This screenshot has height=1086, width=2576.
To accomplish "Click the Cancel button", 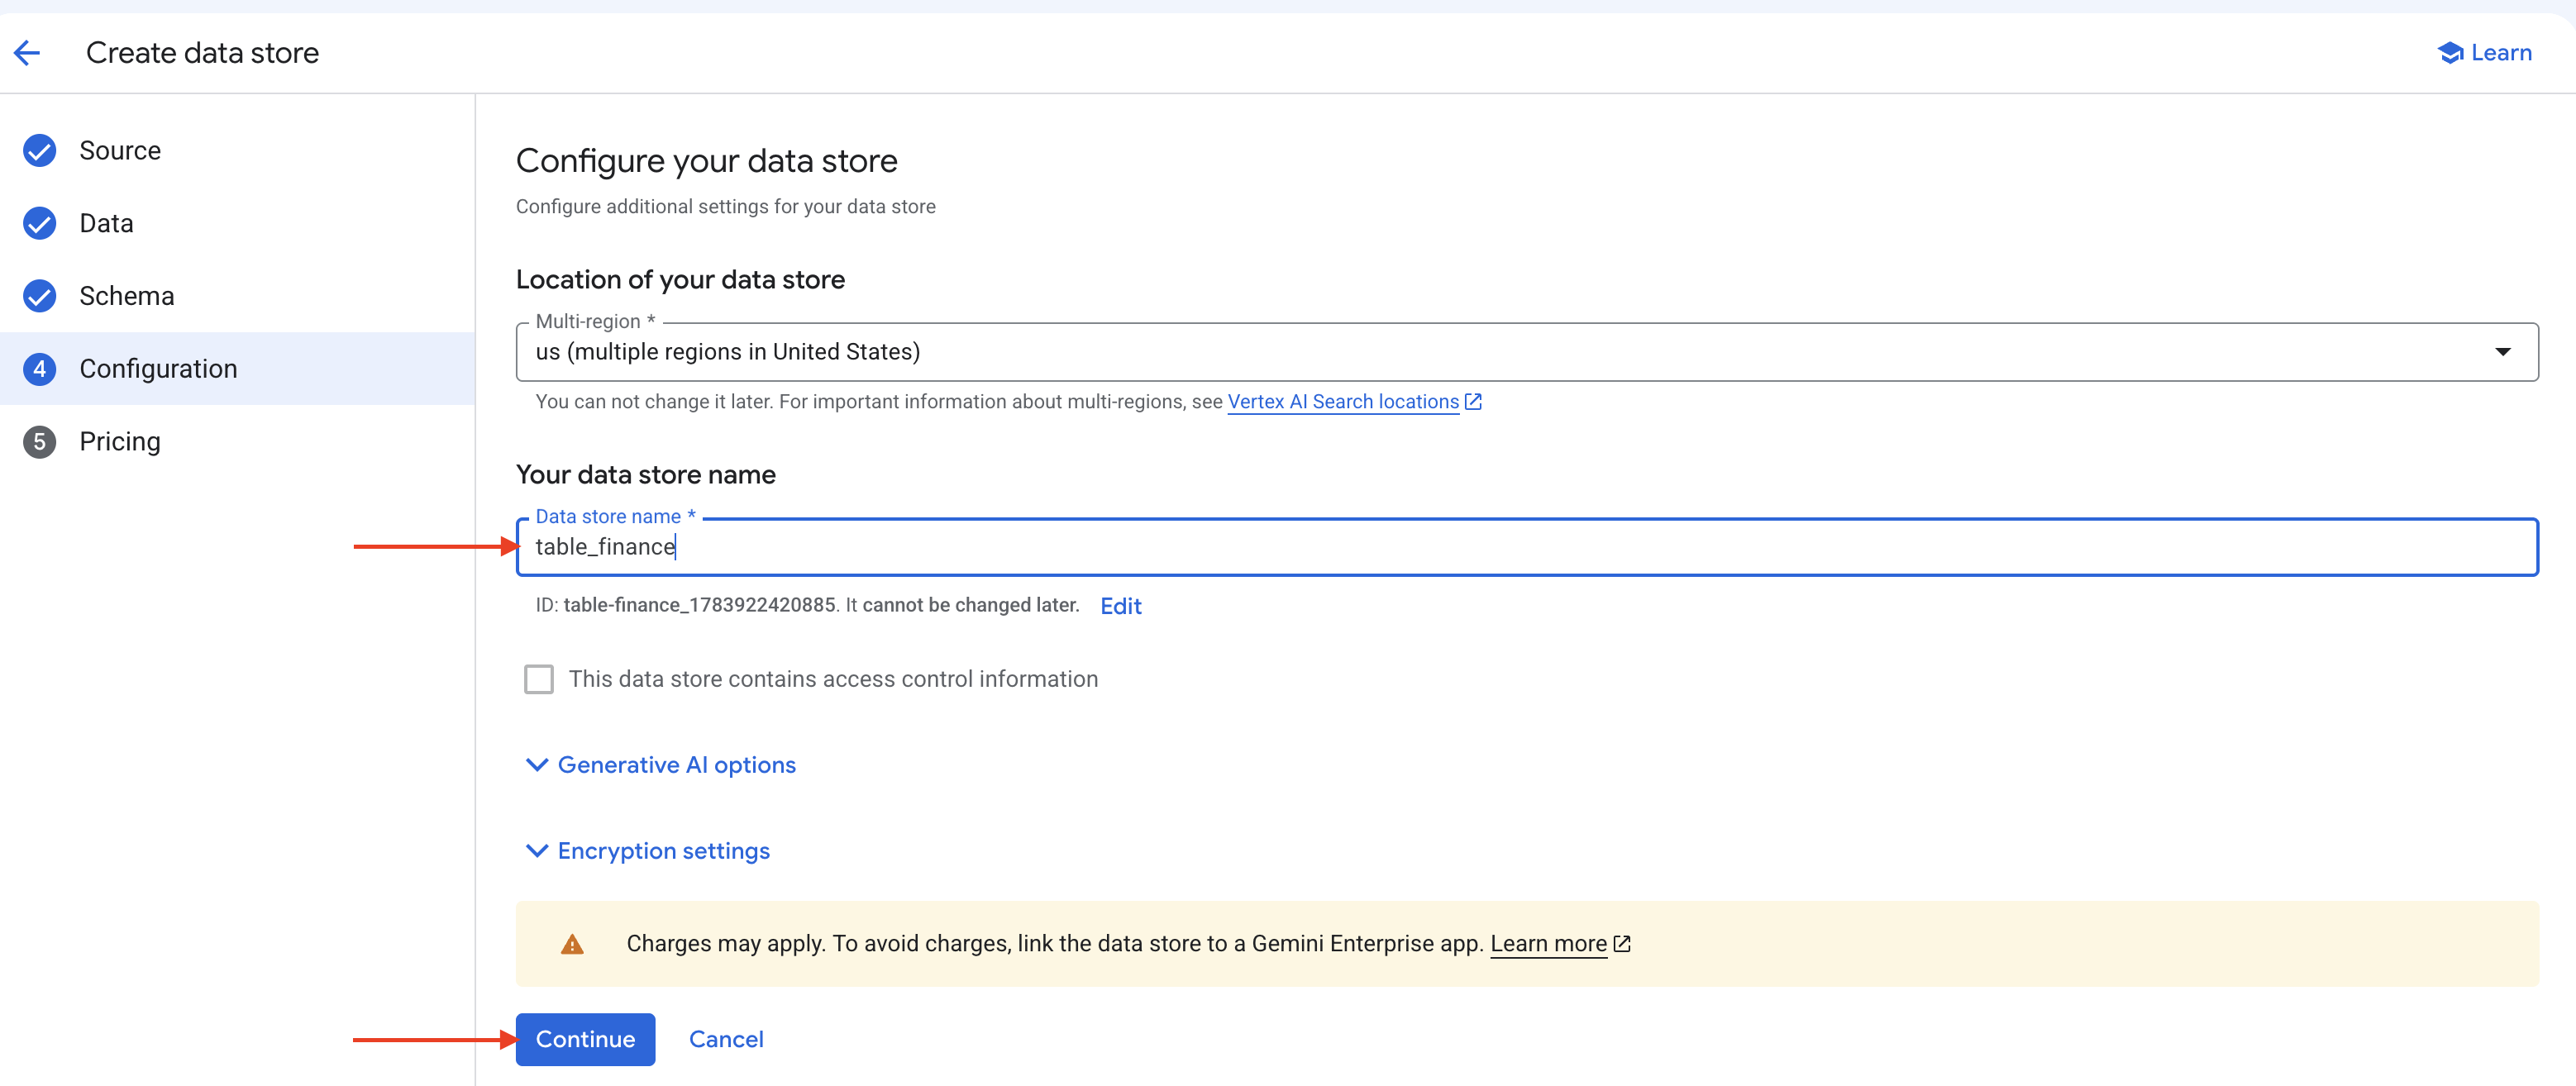I will click(726, 1040).
